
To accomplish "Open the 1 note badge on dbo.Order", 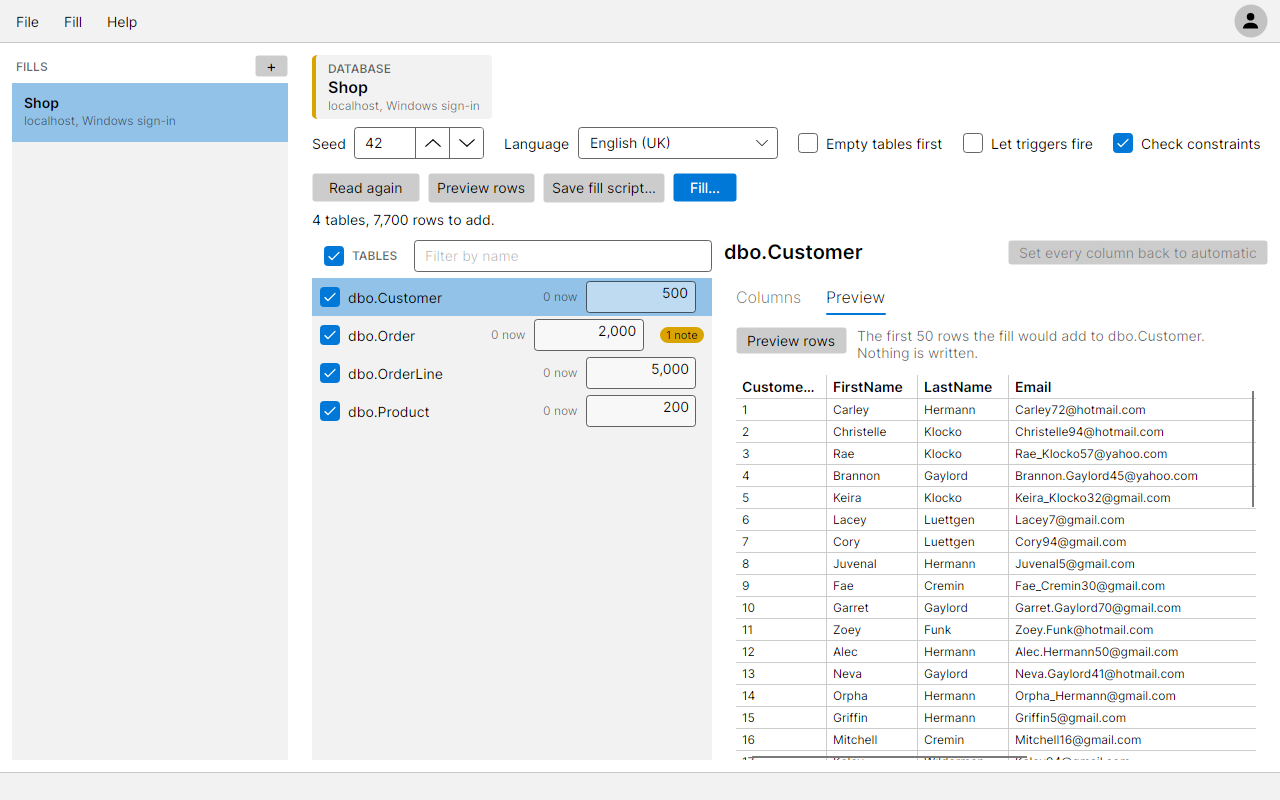I will 682,335.
